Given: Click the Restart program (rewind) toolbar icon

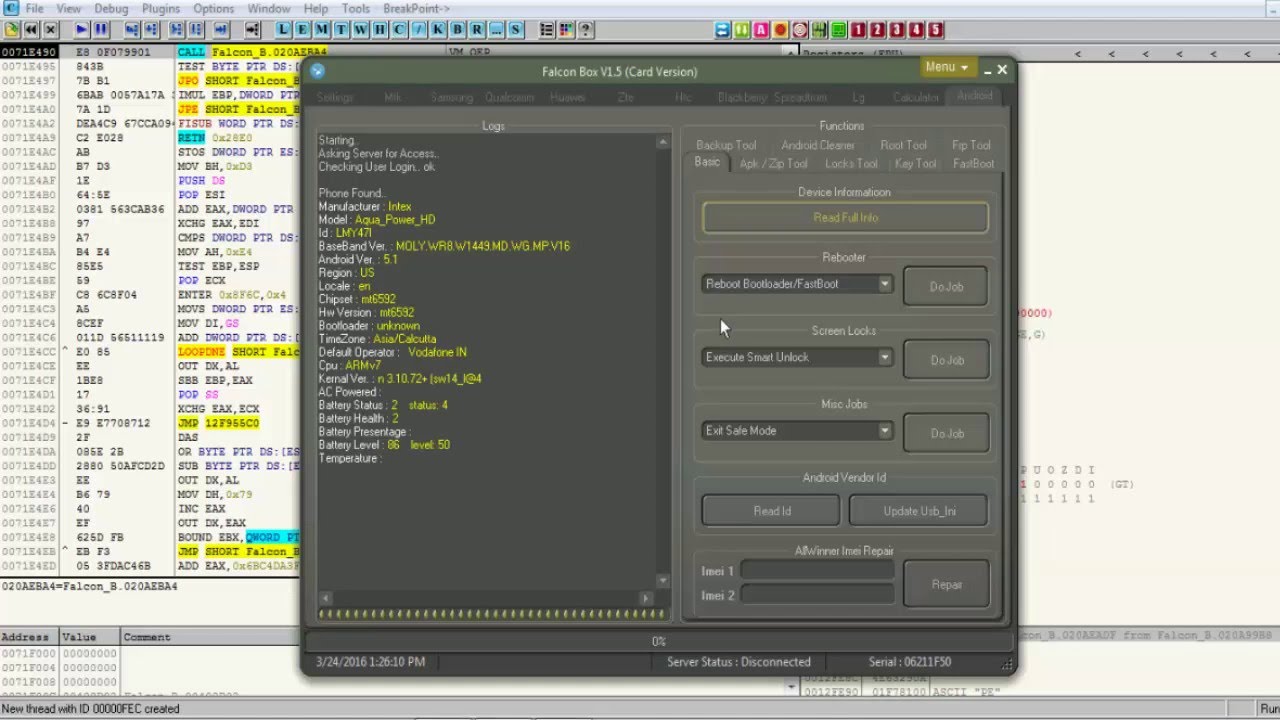Looking at the screenshot, I should [x=31, y=29].
